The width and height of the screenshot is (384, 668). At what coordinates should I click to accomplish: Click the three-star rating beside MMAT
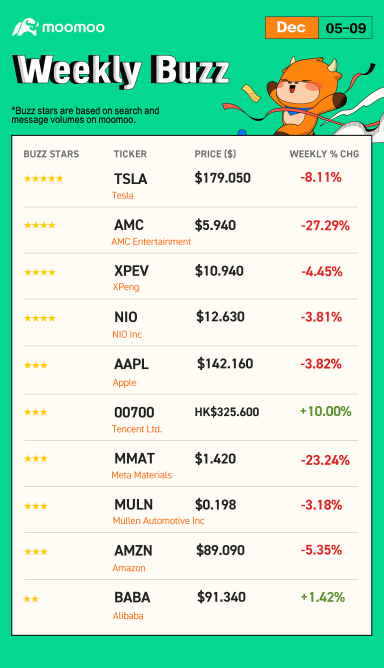point(36,459)
